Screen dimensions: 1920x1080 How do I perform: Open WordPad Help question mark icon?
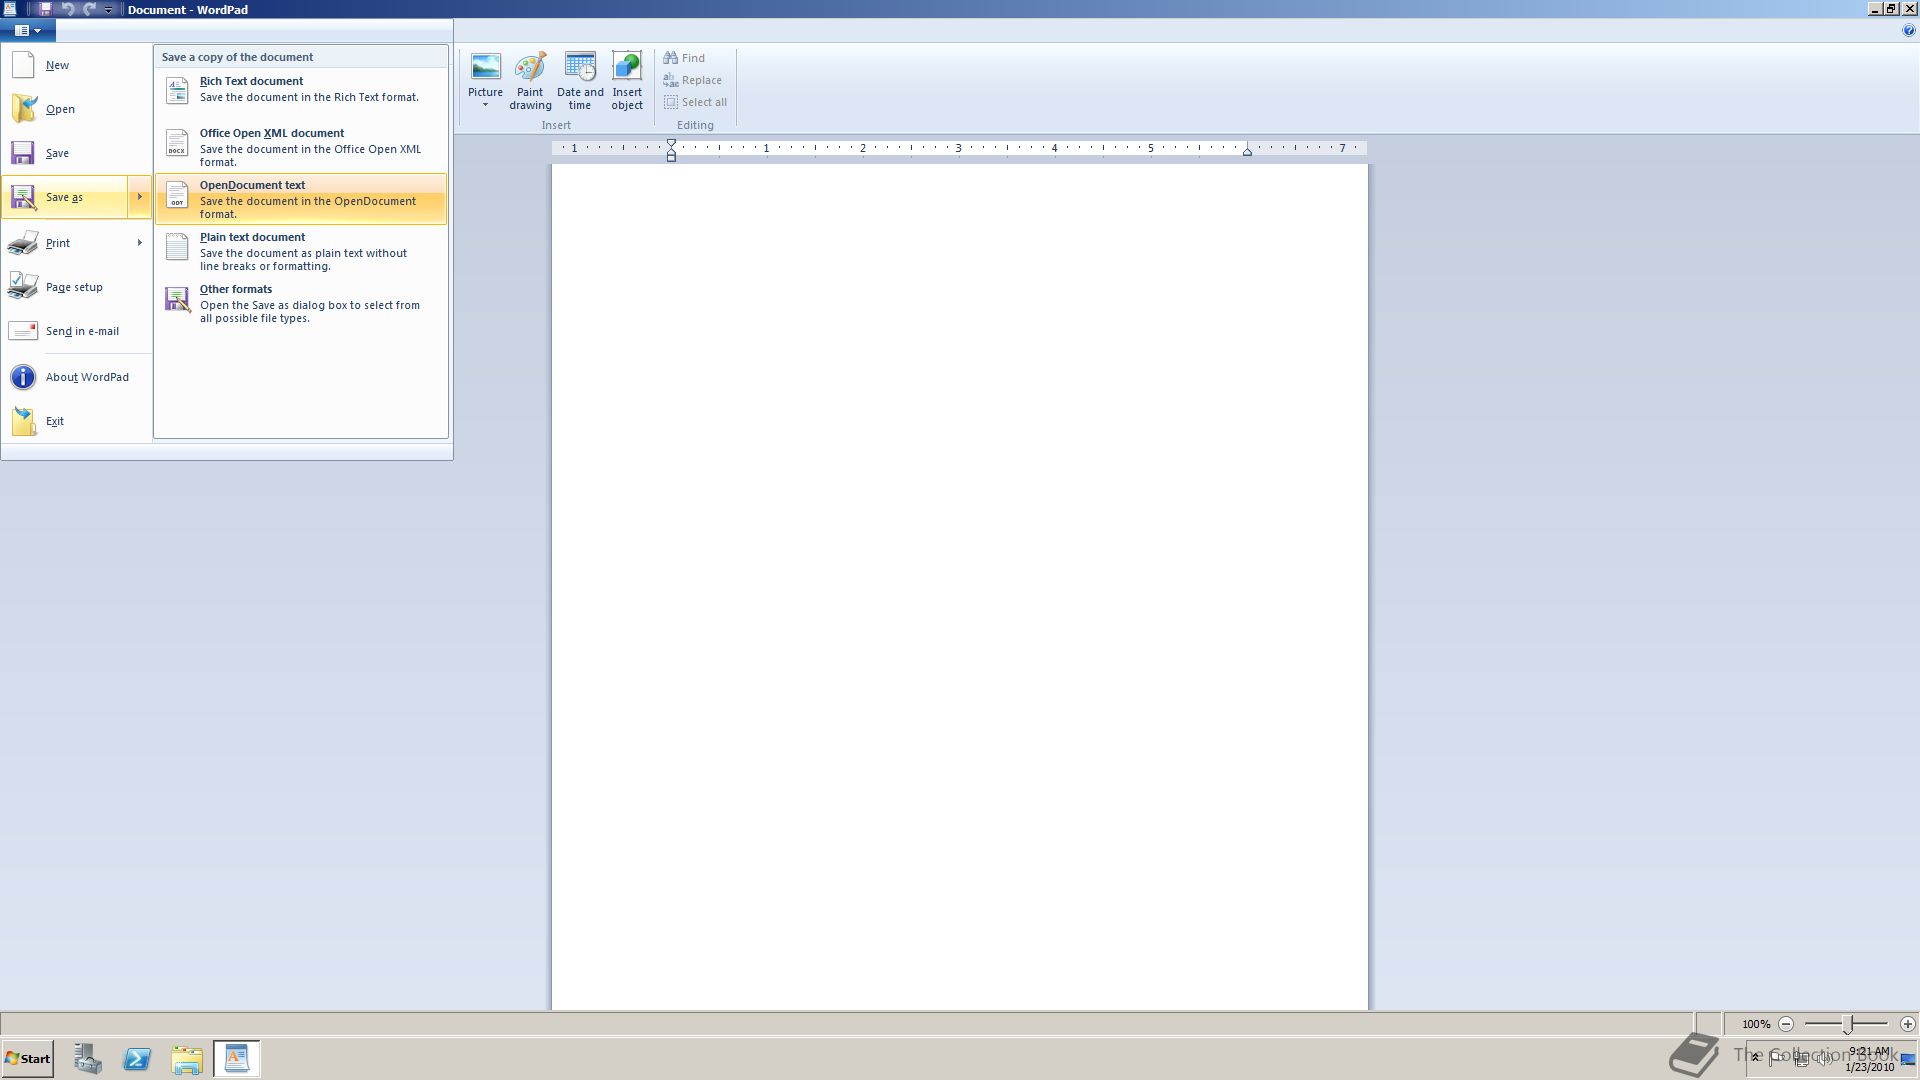click(1909, 31)
